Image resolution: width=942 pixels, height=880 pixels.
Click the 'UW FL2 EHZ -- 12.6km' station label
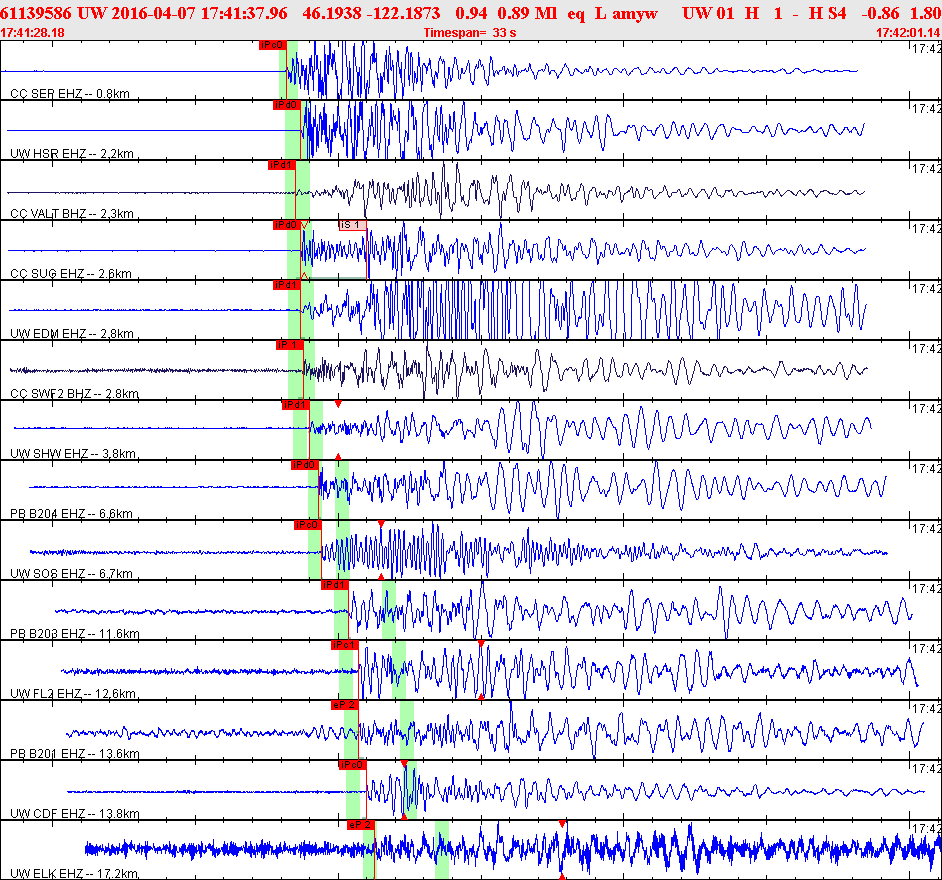point(73,694)
